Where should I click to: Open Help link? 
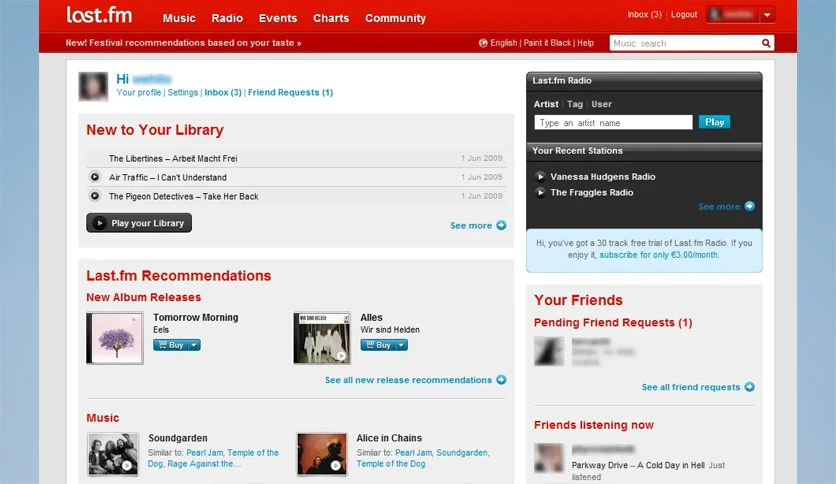pyautogui.click(x=585, y=43)
